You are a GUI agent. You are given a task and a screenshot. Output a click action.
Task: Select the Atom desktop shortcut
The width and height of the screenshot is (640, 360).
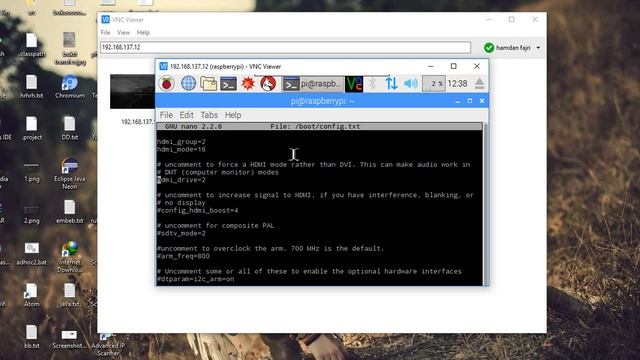pos(31,295)
